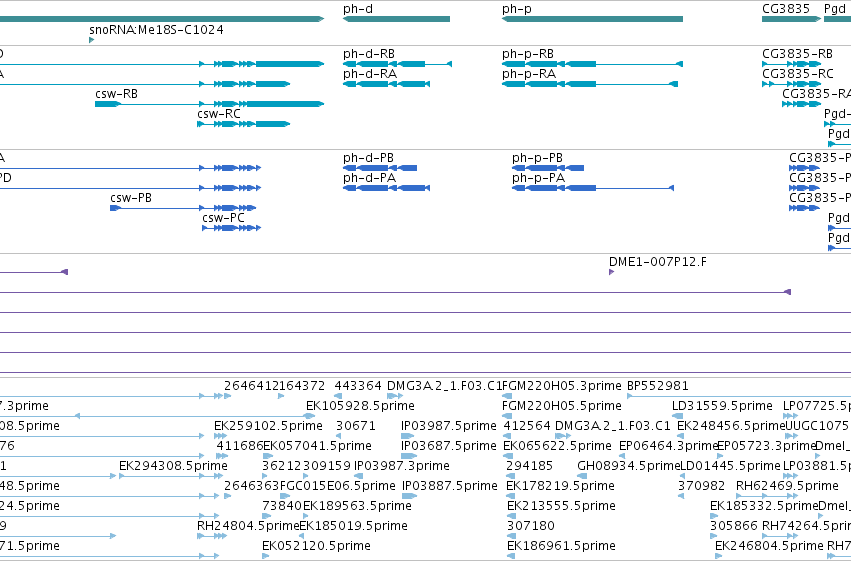Click EST 370982
Image resolution: width=851 pixels, height=561 pixels.
click(x=681, y=496)
